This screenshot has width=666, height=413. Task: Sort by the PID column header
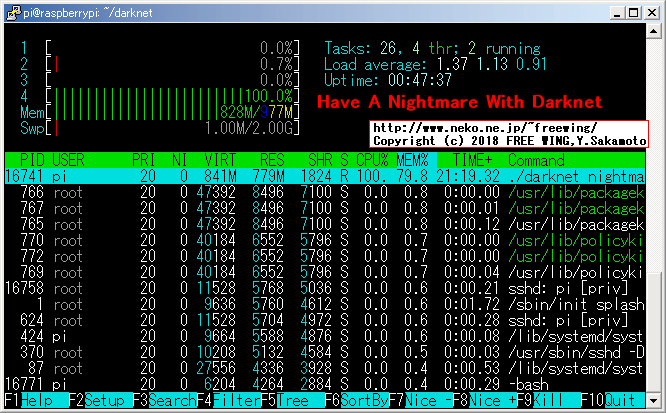31,160
